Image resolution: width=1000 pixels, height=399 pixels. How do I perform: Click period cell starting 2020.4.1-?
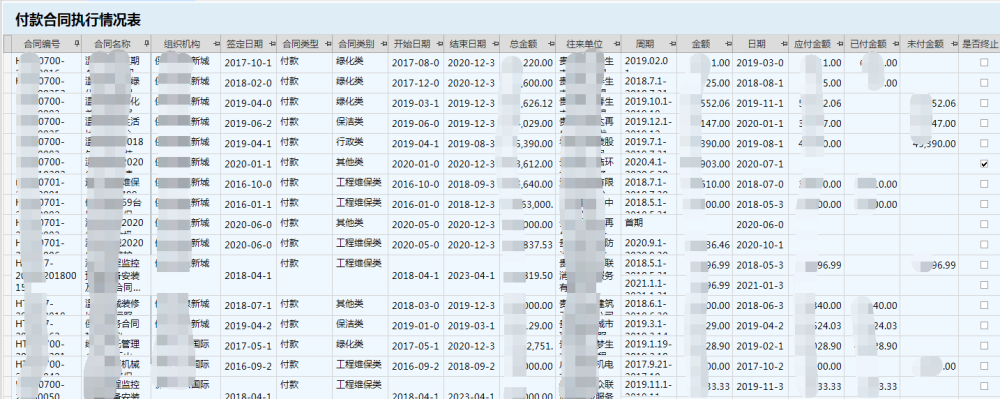pos(649,164)
